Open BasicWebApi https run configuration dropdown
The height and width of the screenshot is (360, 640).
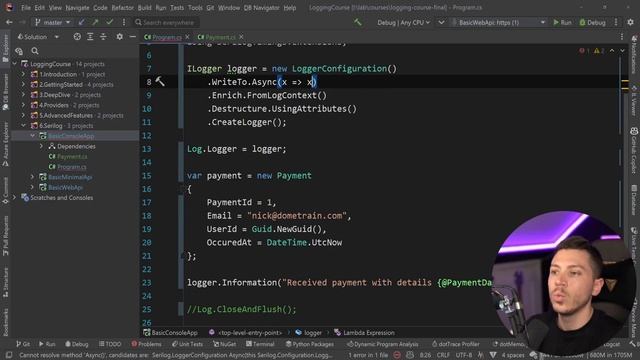pyautogui.click(x=498, y=22)
